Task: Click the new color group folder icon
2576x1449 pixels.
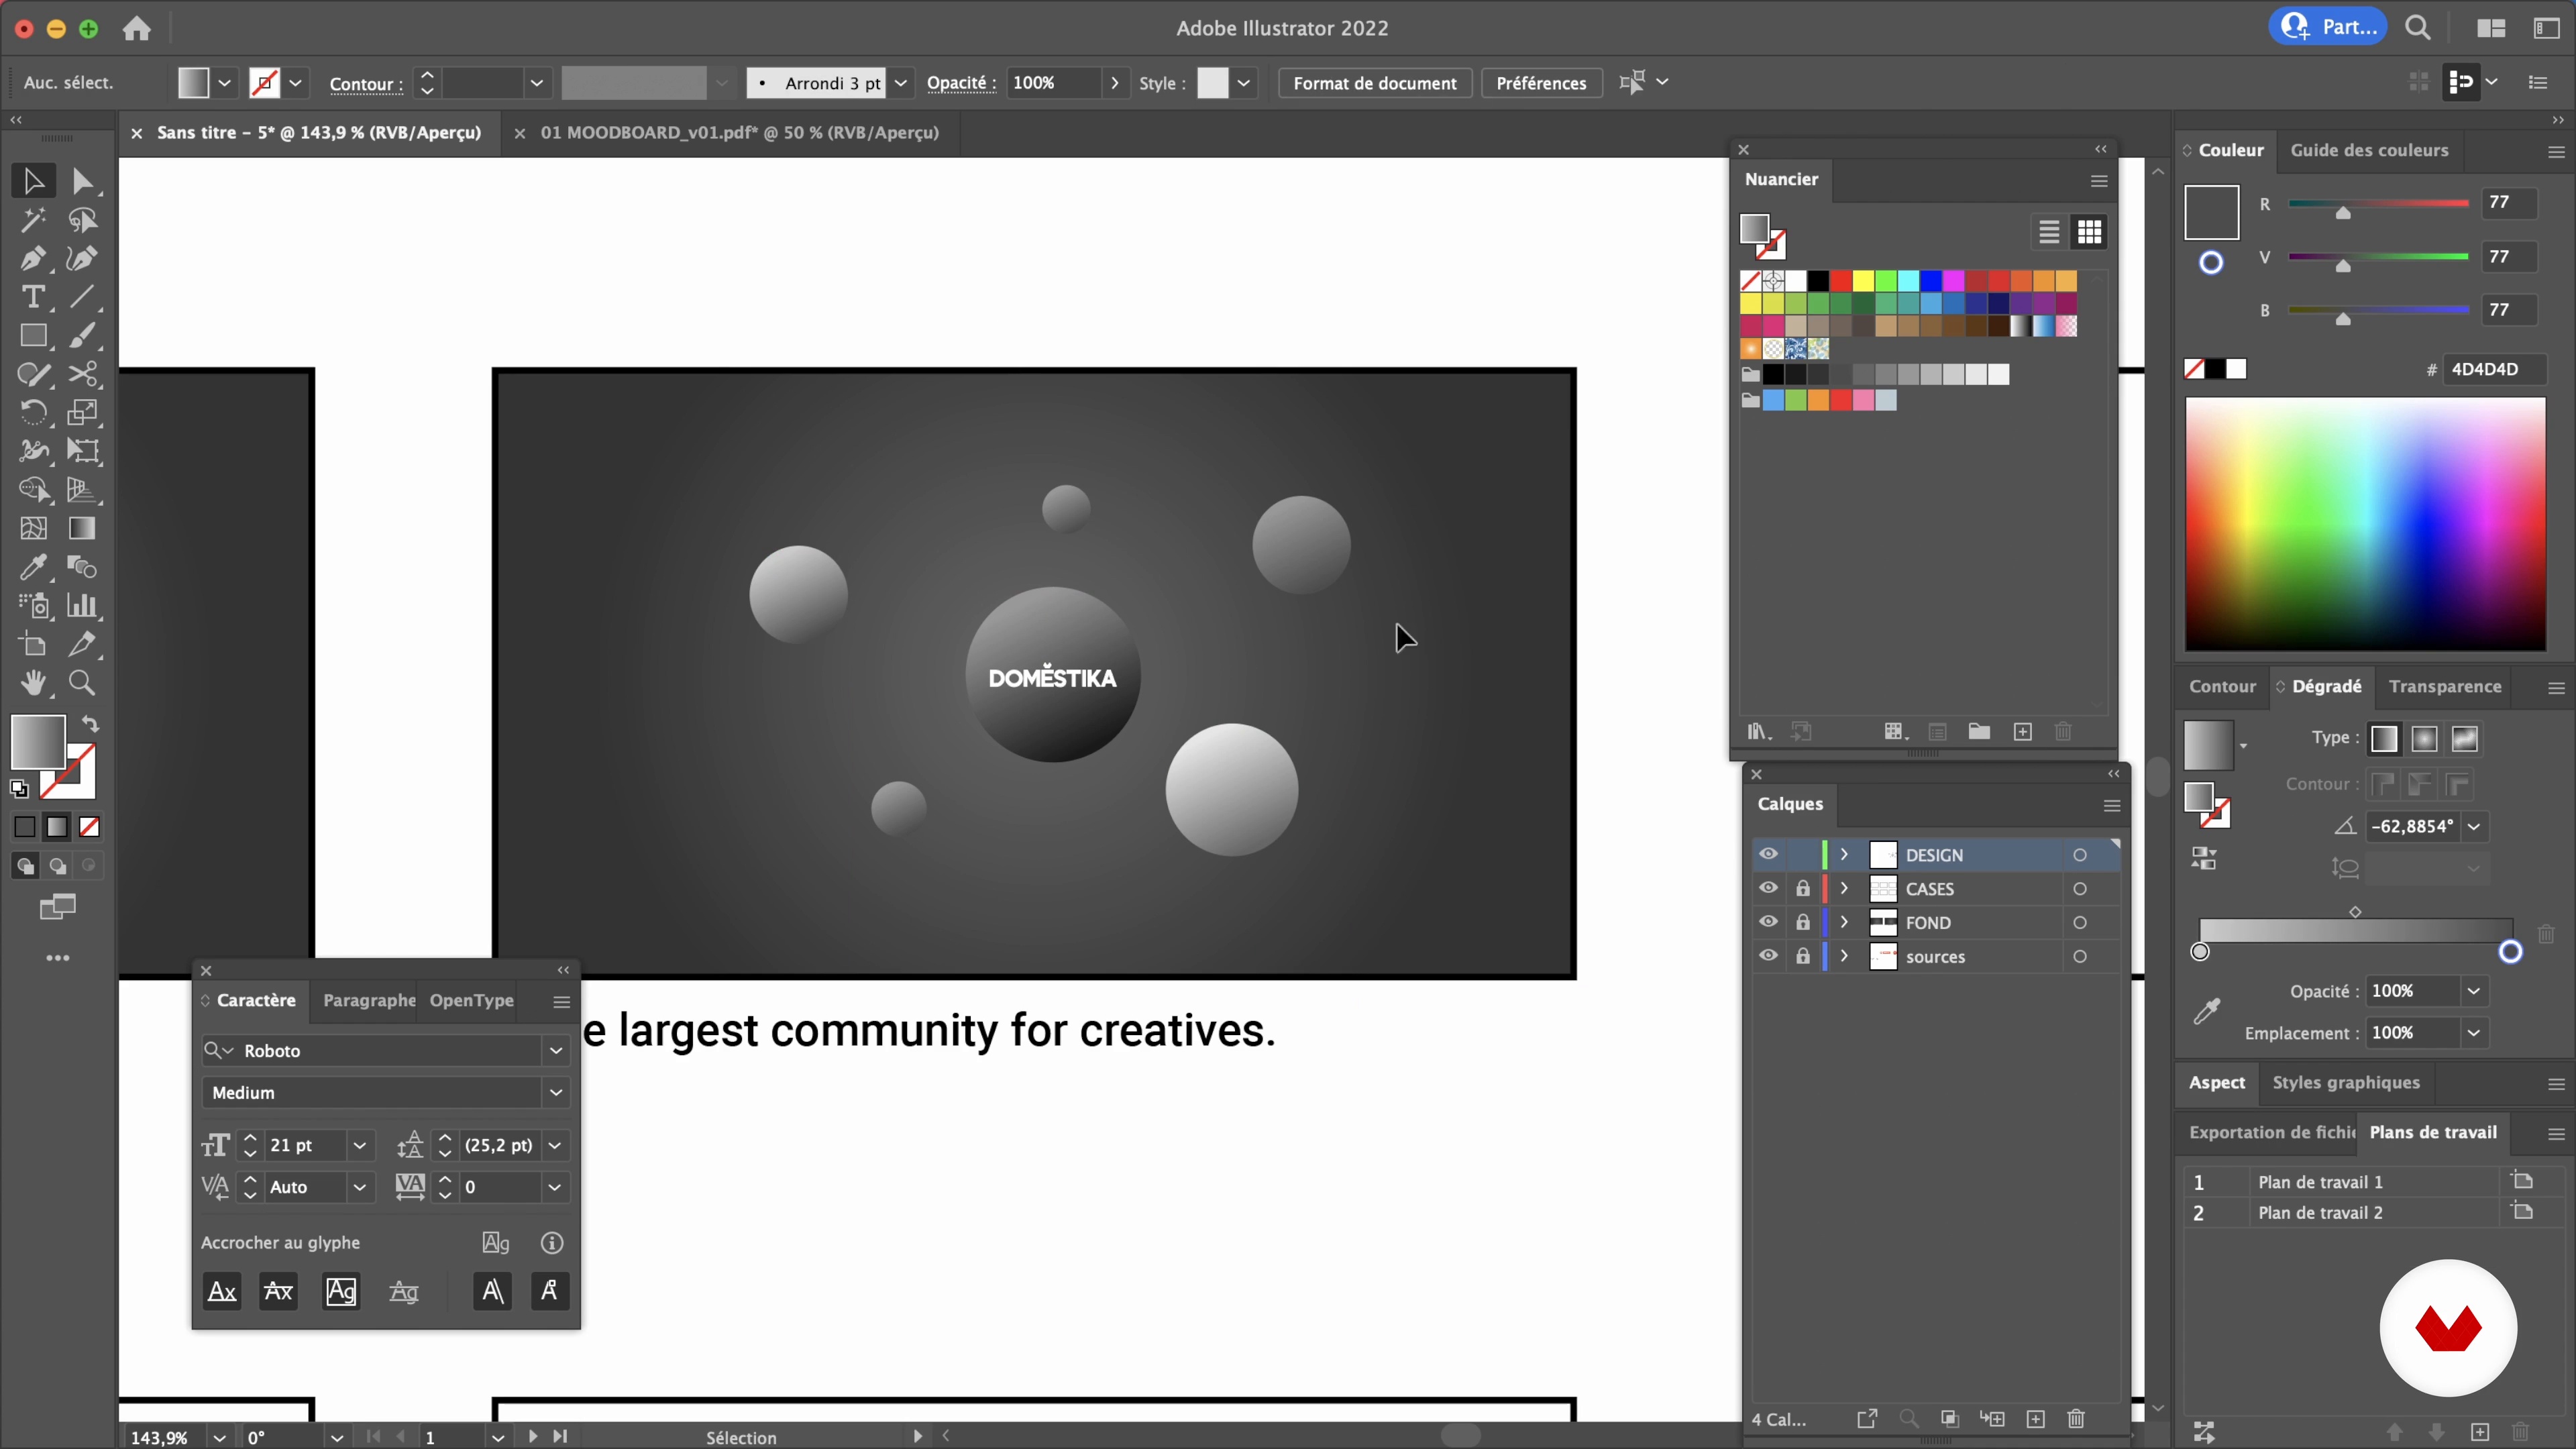Action: [x=1979, y=732]
